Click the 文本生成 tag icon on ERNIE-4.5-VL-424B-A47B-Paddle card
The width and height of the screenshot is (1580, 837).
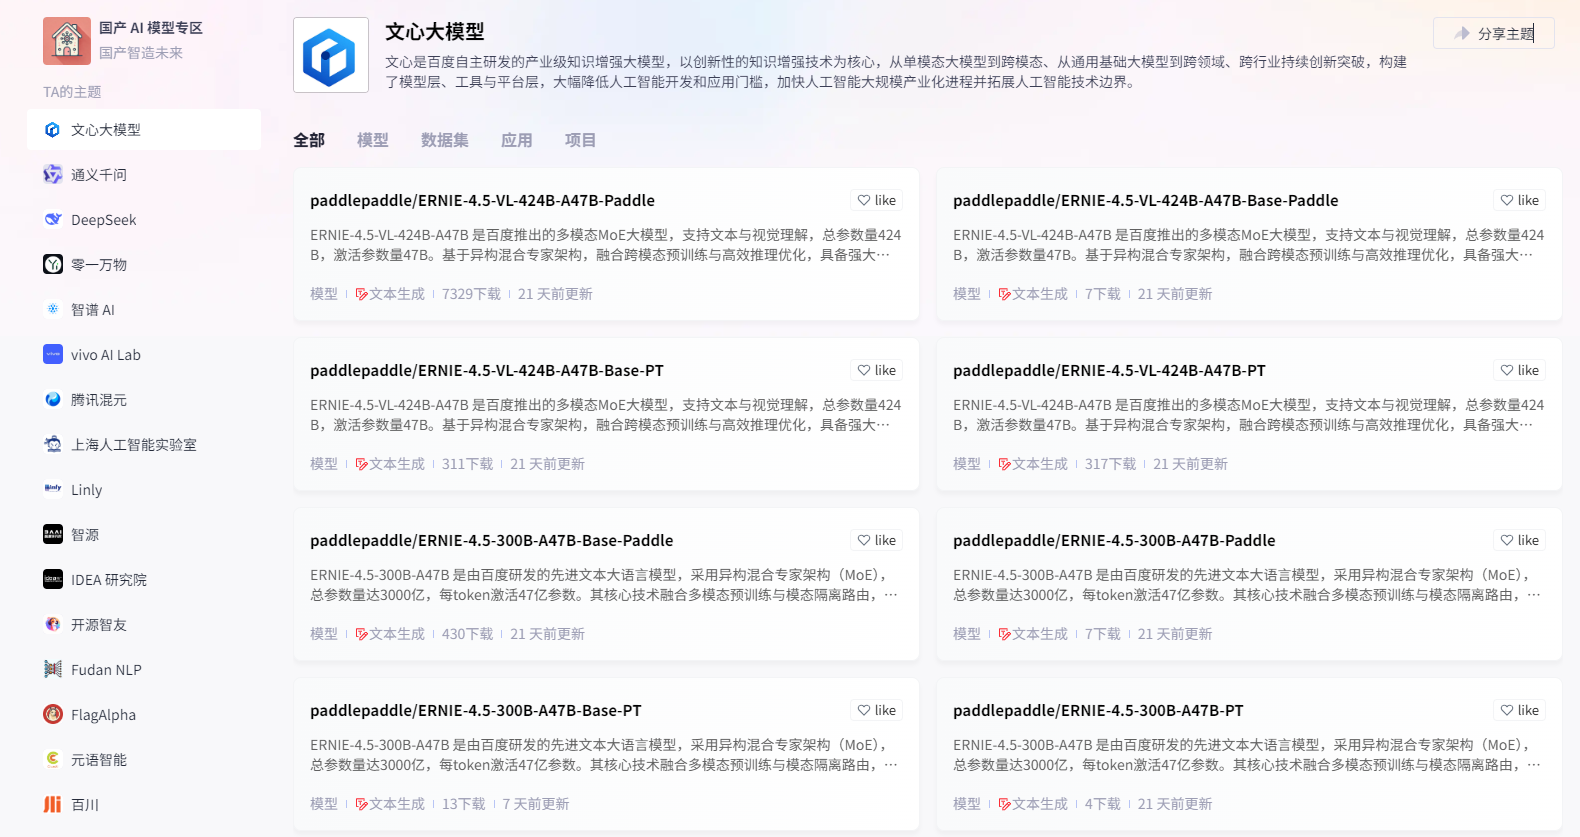point(362,294)
